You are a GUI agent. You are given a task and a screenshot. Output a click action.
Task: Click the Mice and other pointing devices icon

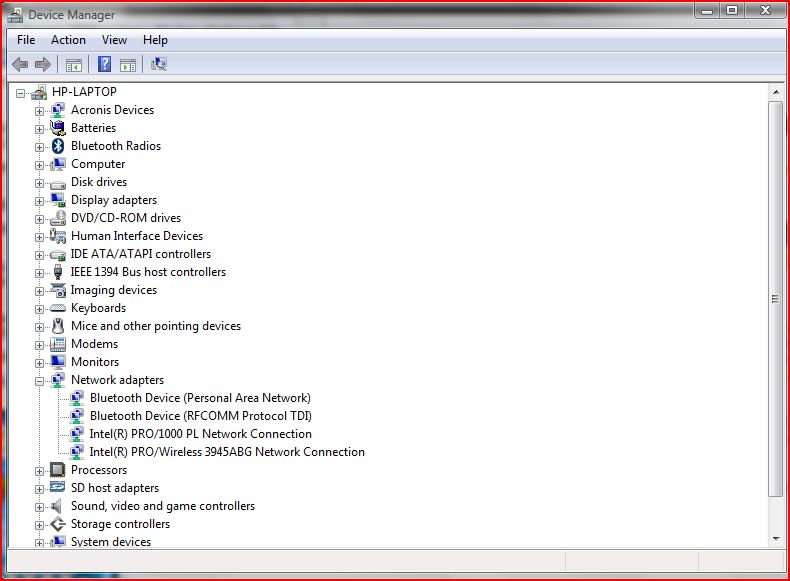click(x=58, y=326)
